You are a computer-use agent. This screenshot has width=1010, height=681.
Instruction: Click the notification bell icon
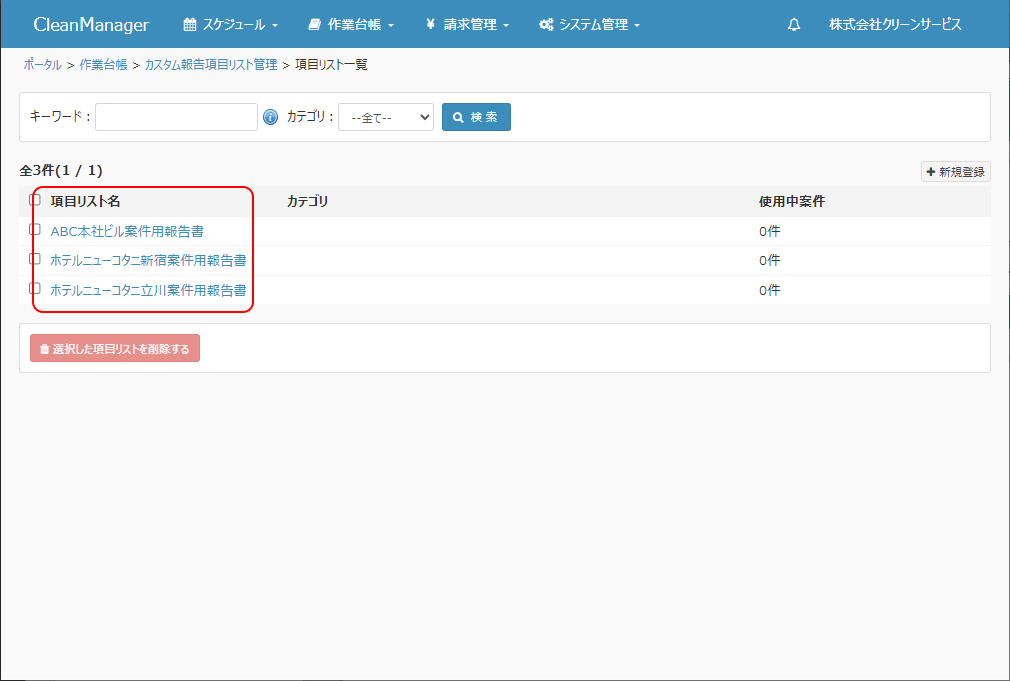[794, 25]
